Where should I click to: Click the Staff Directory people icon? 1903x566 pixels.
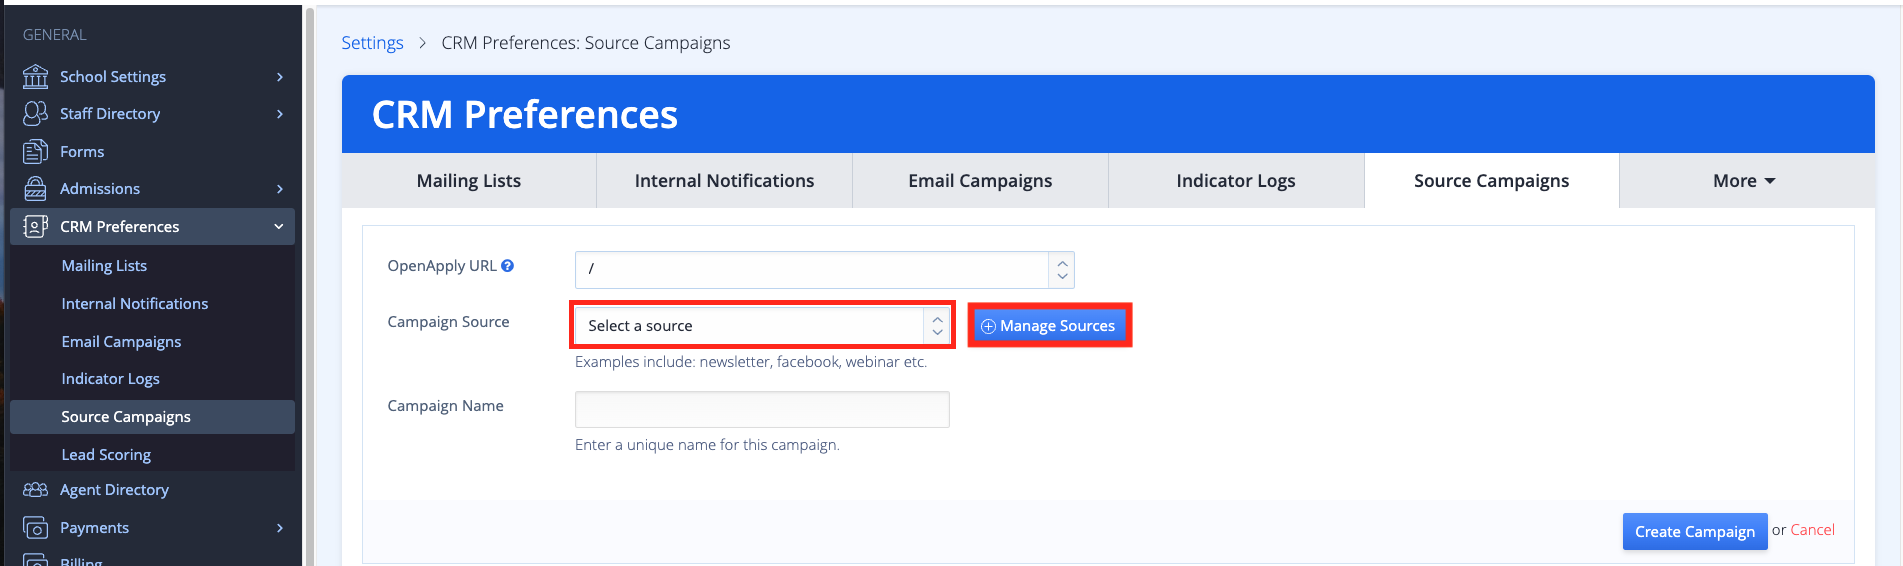(35, 114)
